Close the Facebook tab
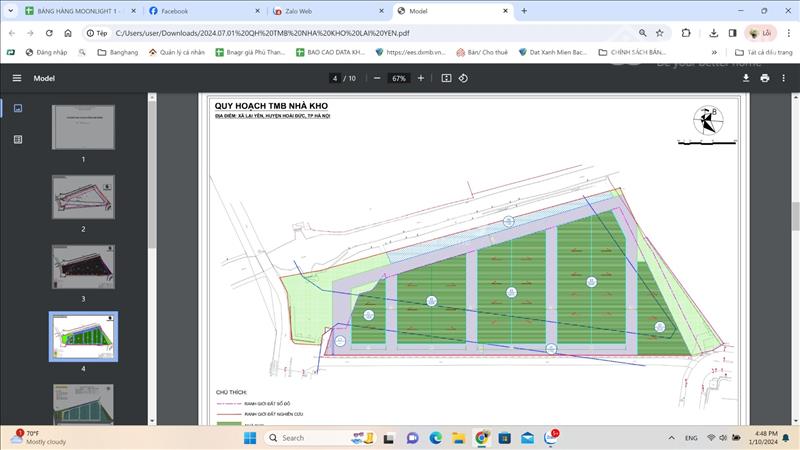 258,11
